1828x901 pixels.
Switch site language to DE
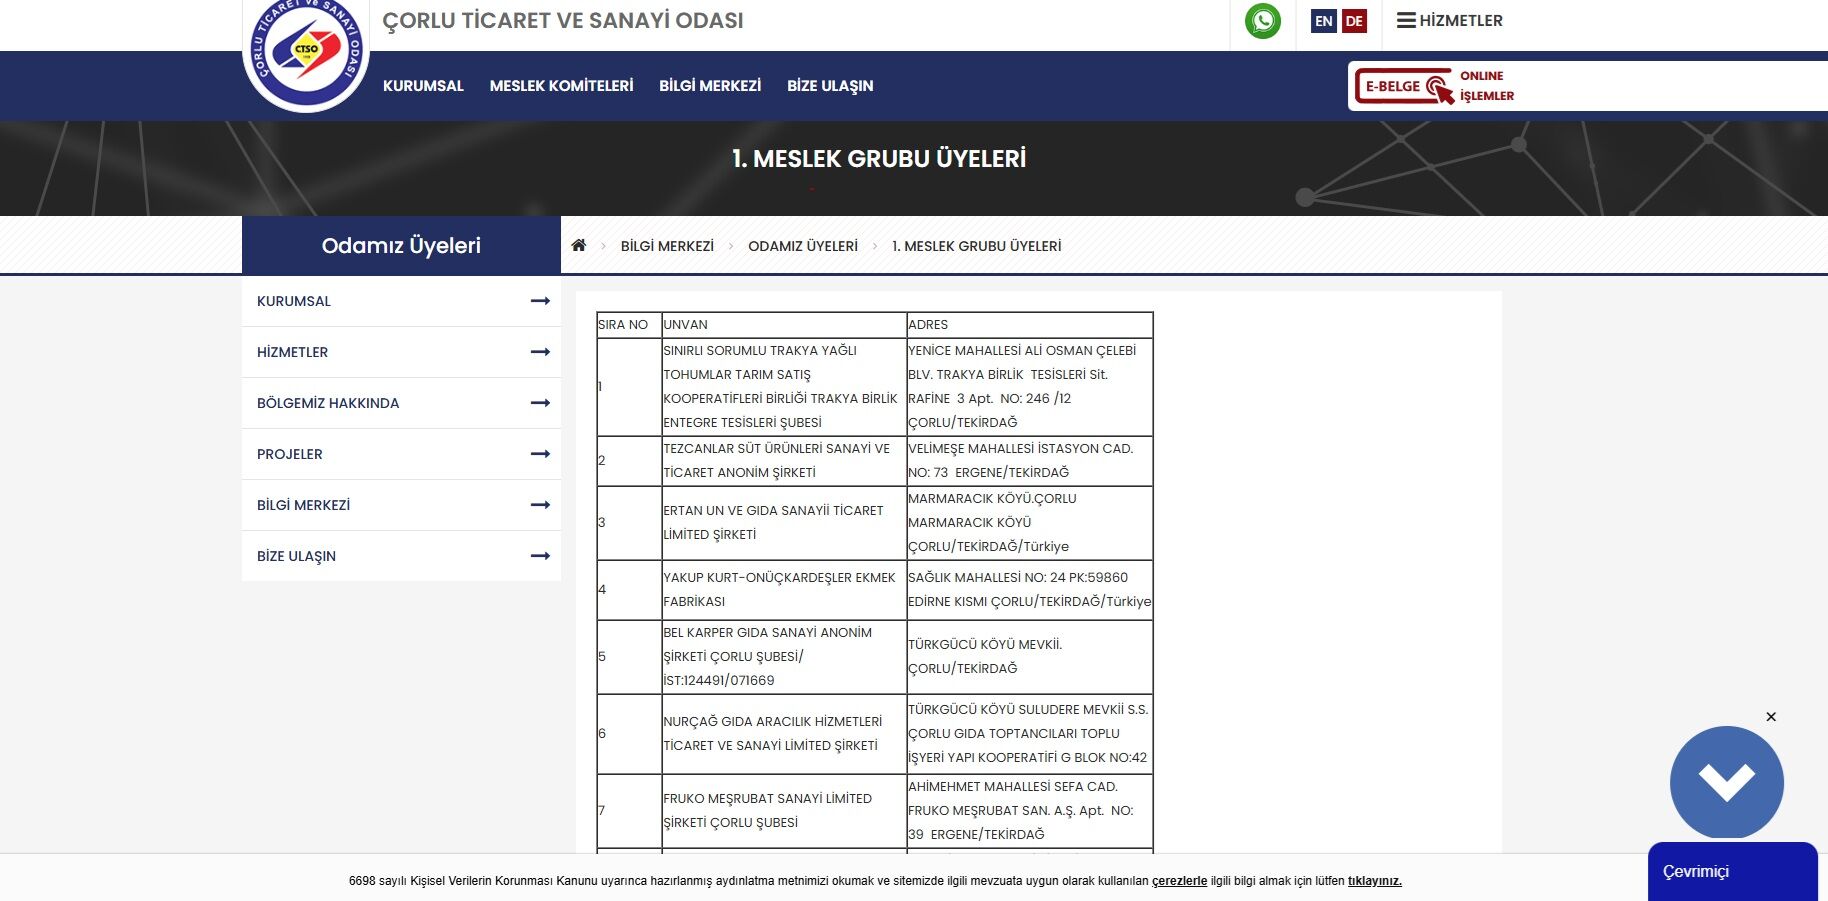click(x=1354, y=21)
